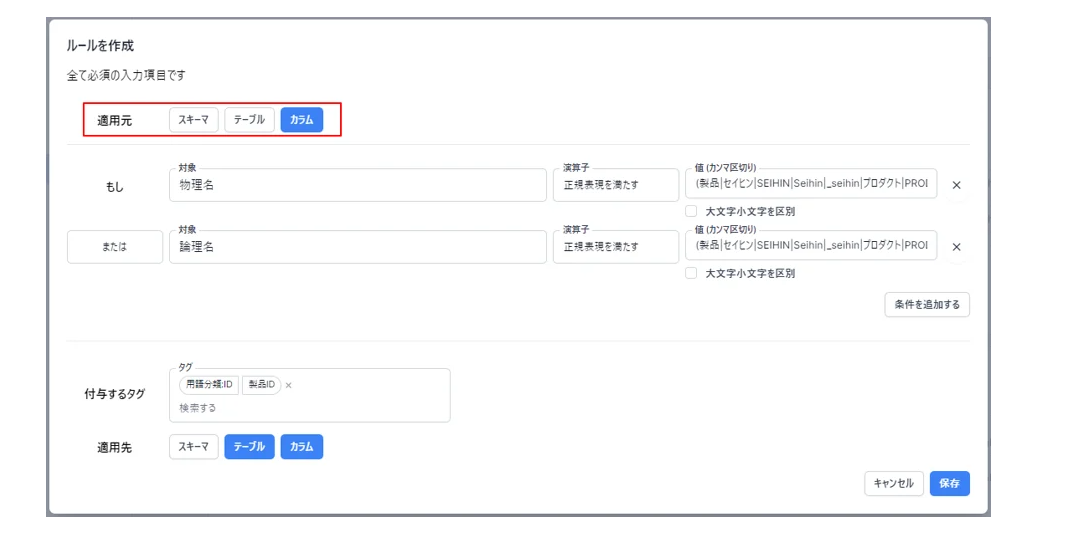Viewport: 1070px width, 537px height.
Task: Clear tags using the small x icon
Action: (289, 386)
